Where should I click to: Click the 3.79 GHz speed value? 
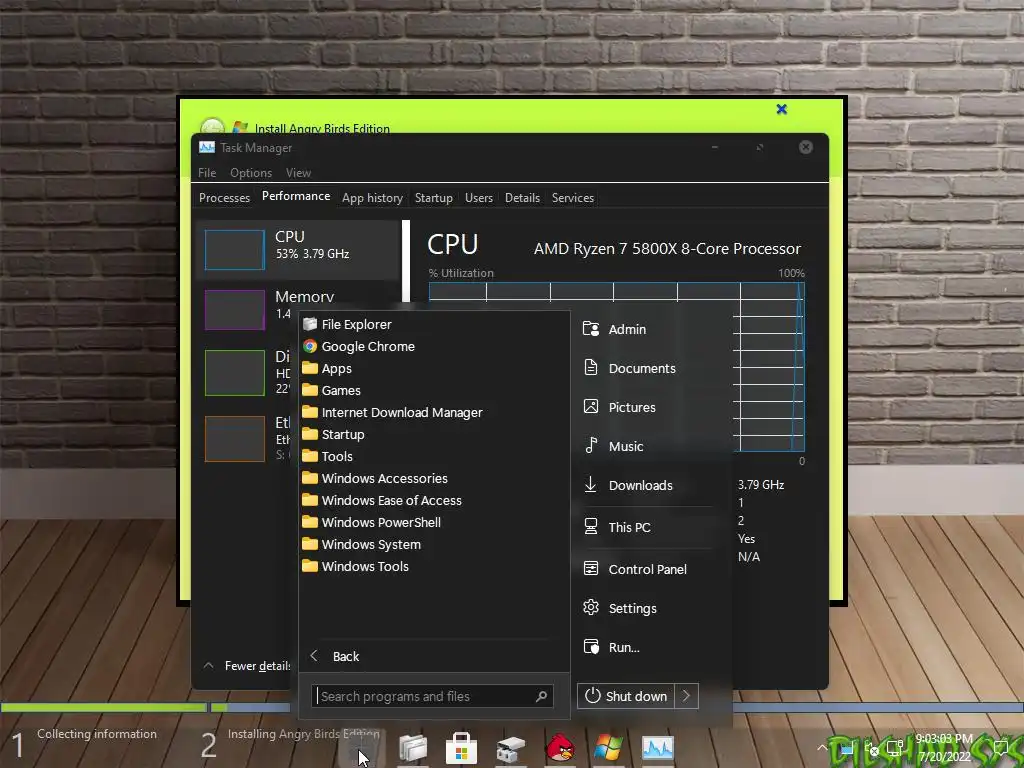[x=761, y=485]
